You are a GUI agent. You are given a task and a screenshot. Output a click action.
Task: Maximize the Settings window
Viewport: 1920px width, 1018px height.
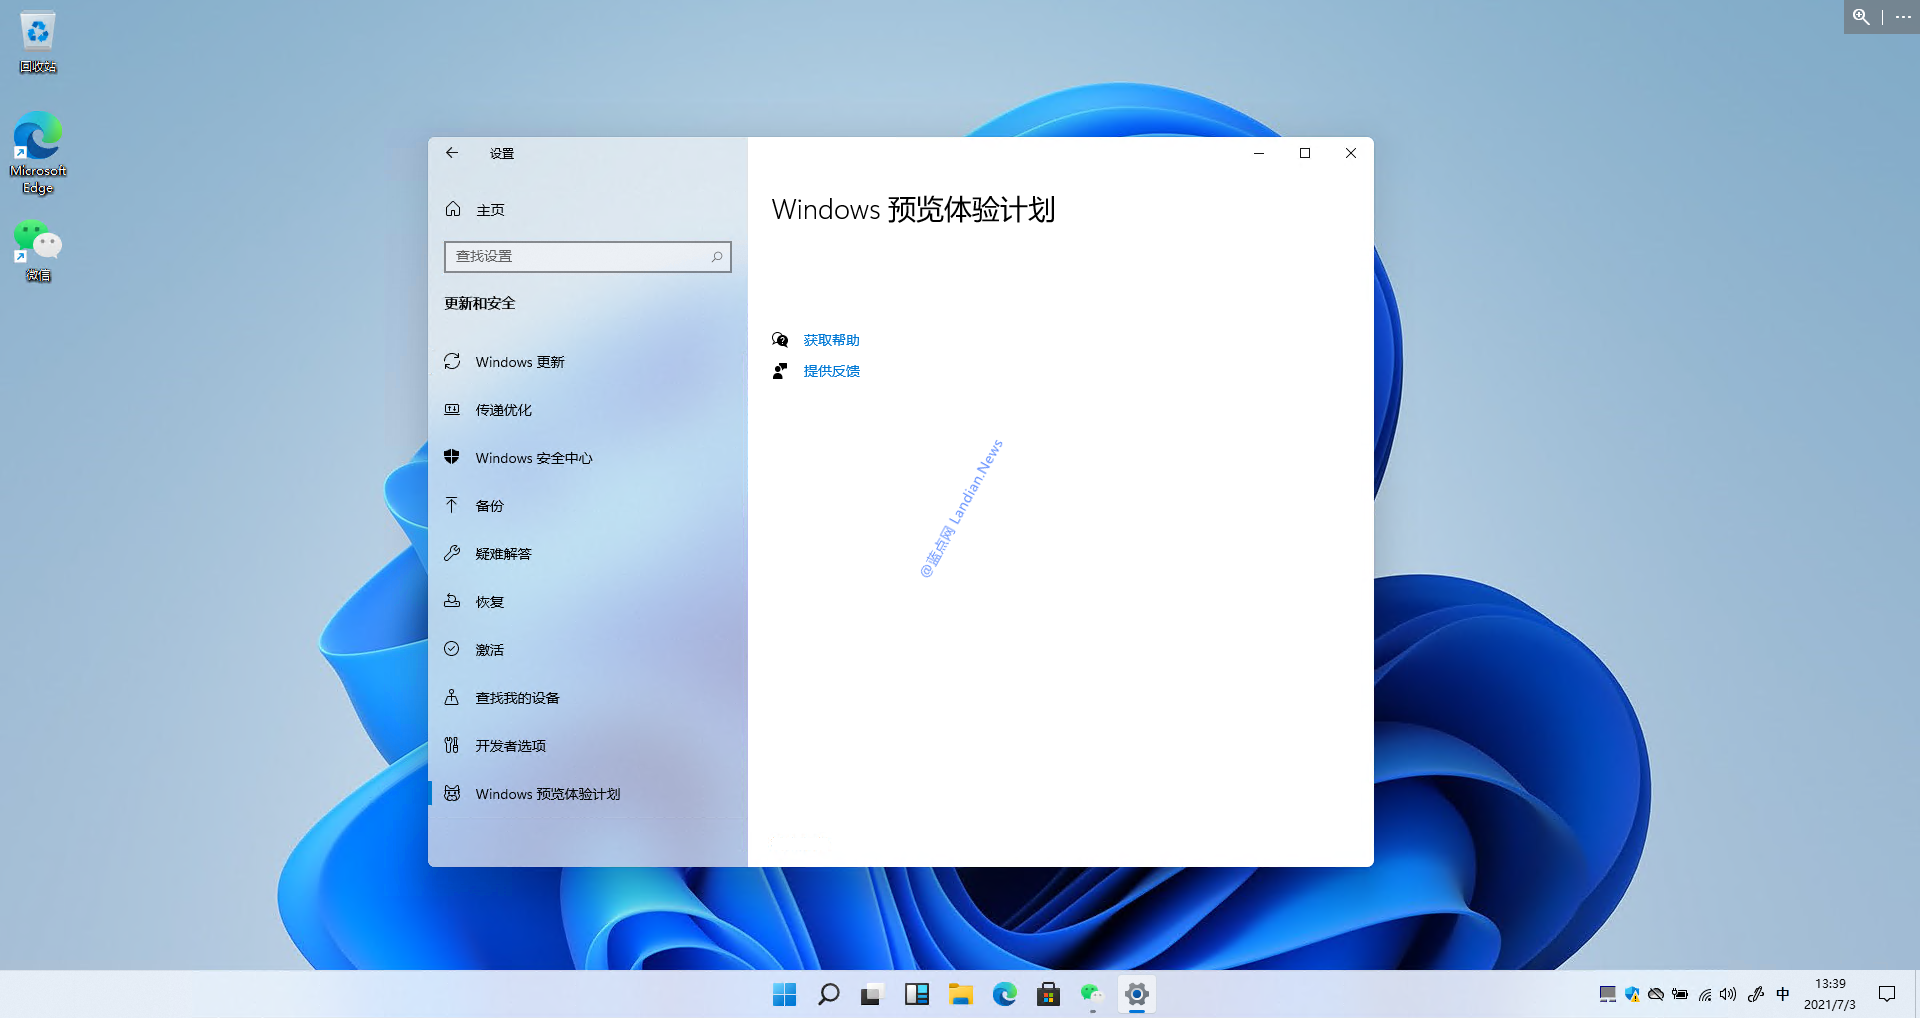point(1305,153)
